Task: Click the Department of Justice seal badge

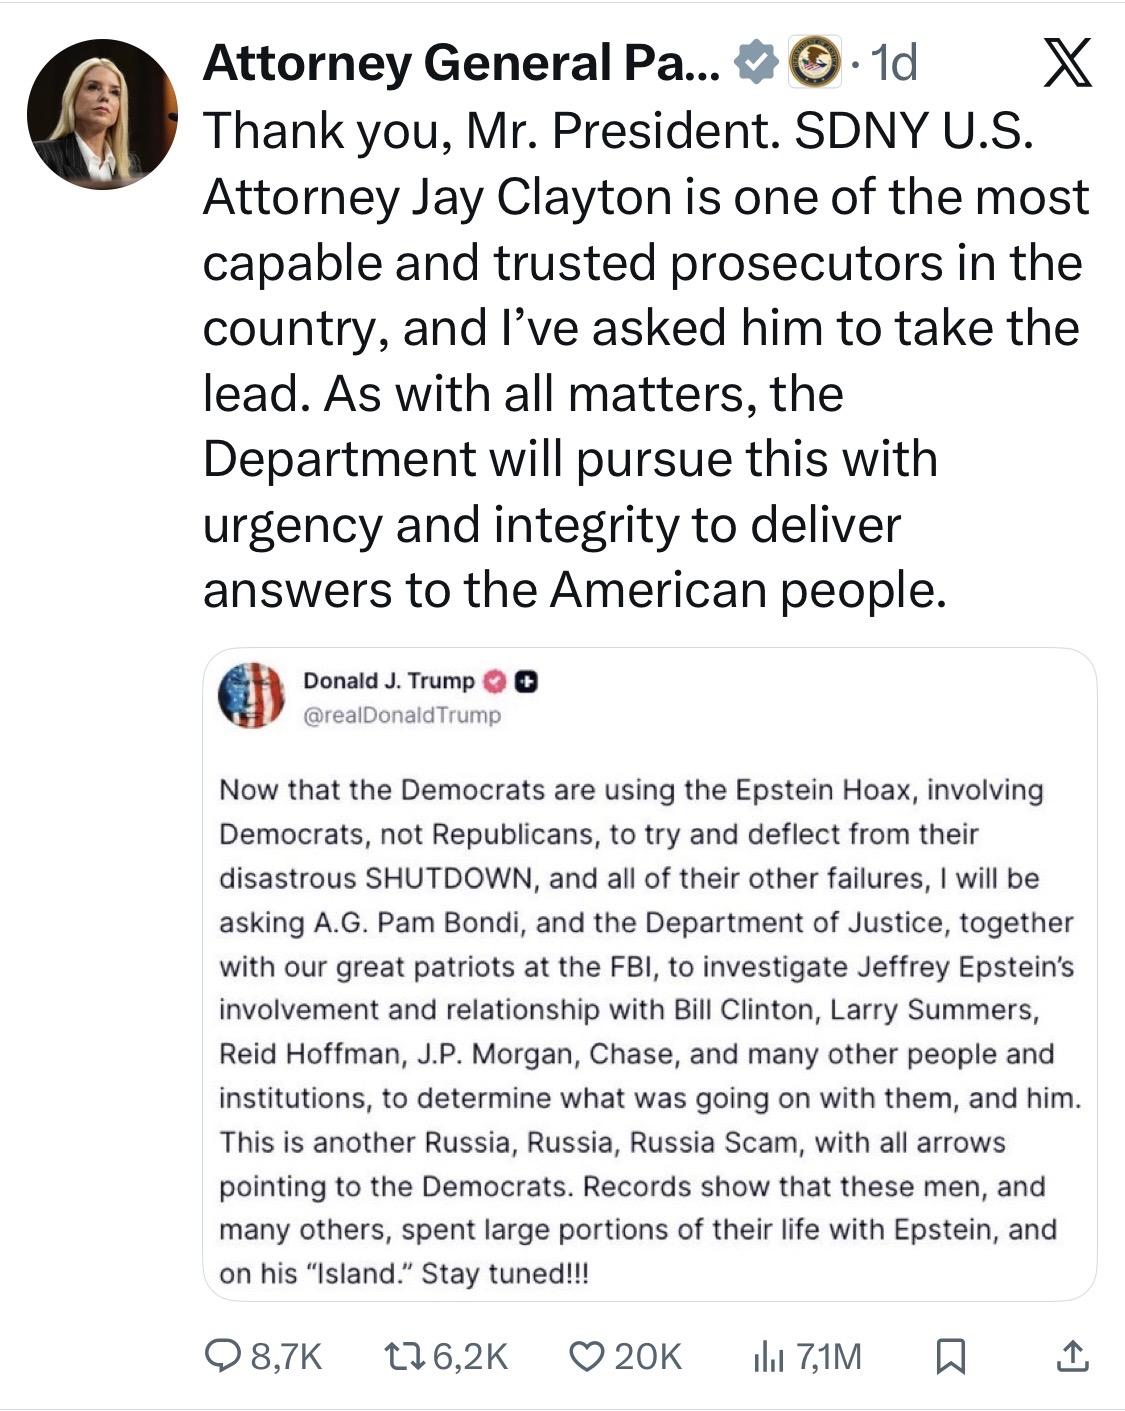Action: (815, 63)
